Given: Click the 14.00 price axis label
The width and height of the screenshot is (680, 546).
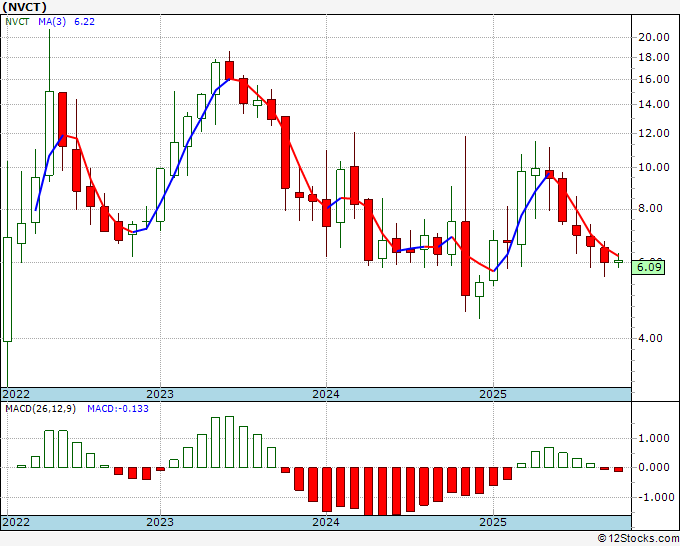Looking at the screenshot, I should pos(653,104).
